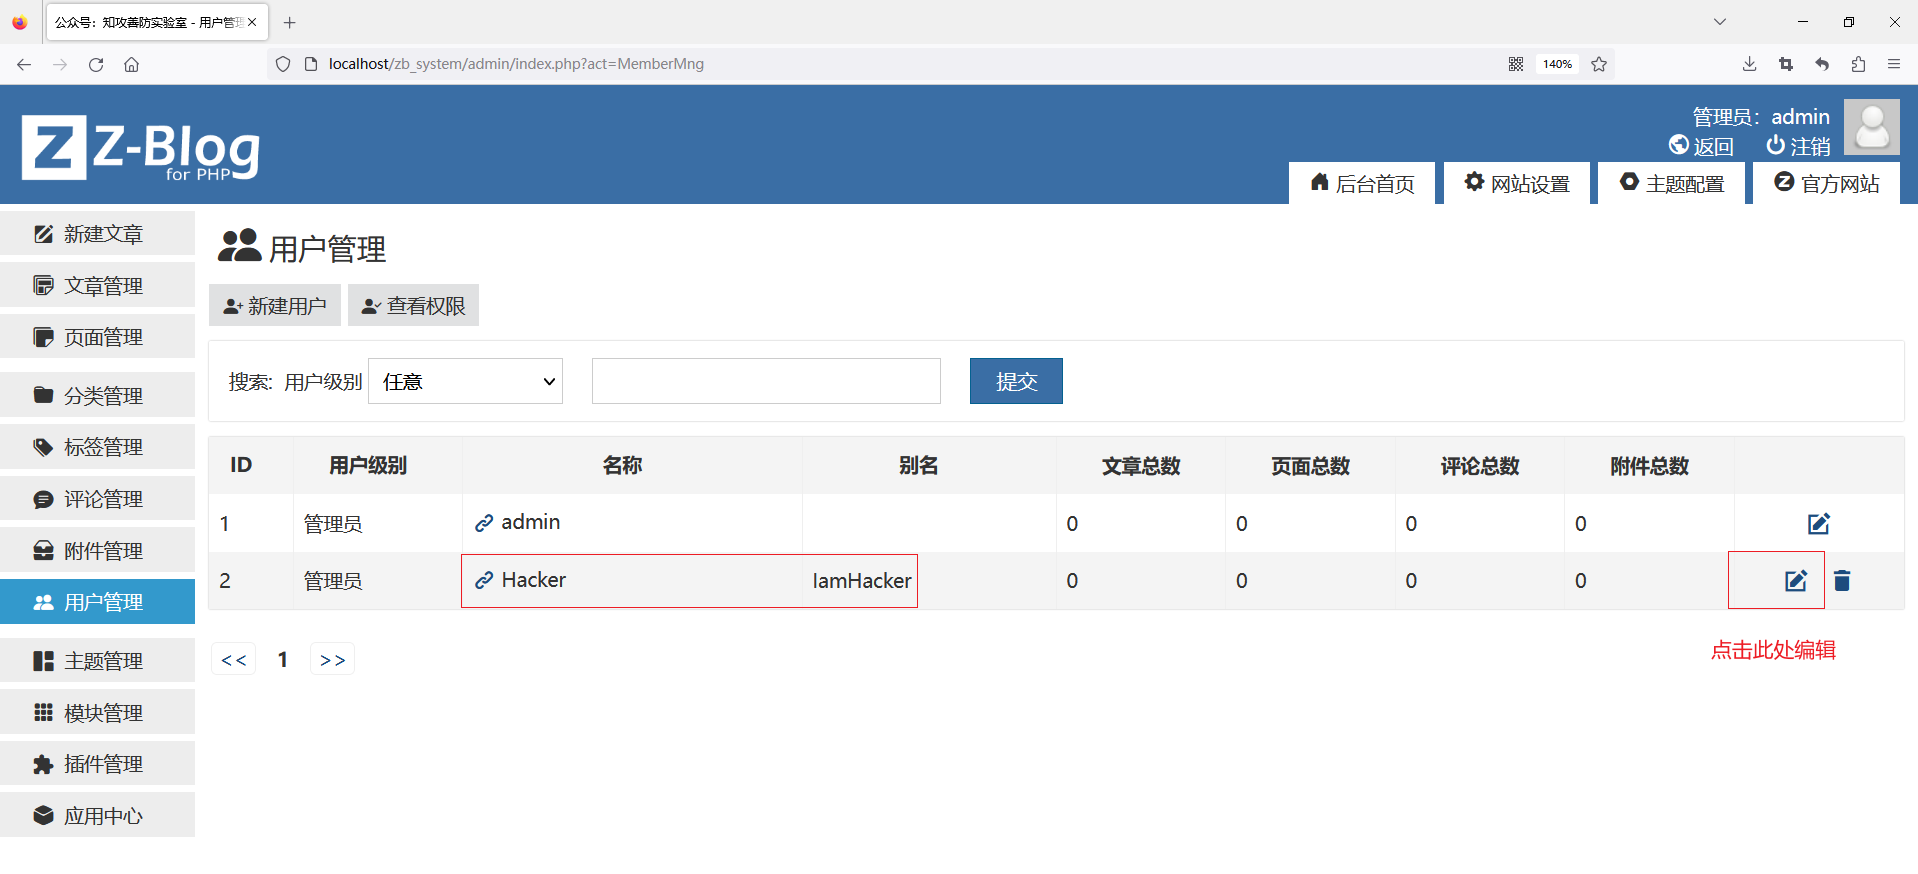Open 模块管理 in sidebar

click(97, 713)
